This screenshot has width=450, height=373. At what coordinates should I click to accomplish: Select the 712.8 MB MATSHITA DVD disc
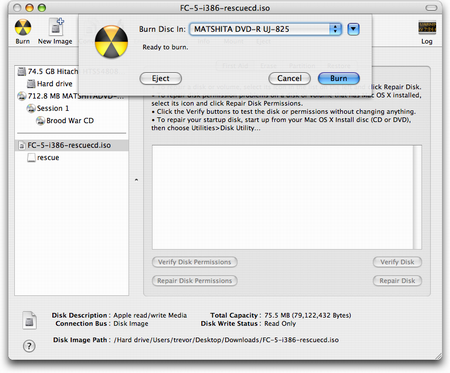coord(71,96)
